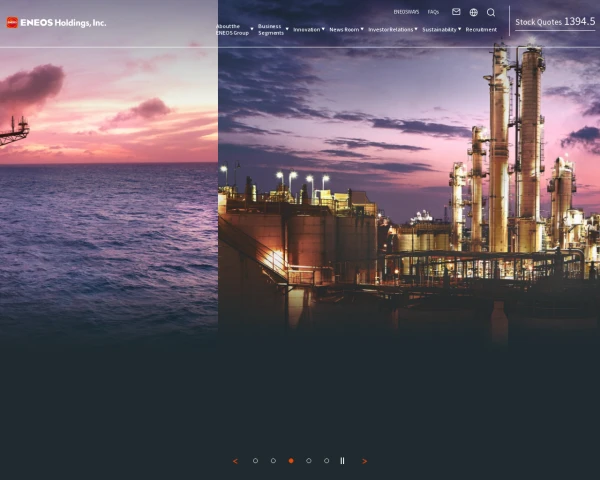Image resolution: width=600 pixels, height=480 pixels.
Task: Click the globe language icon
Action: point(473,12)
